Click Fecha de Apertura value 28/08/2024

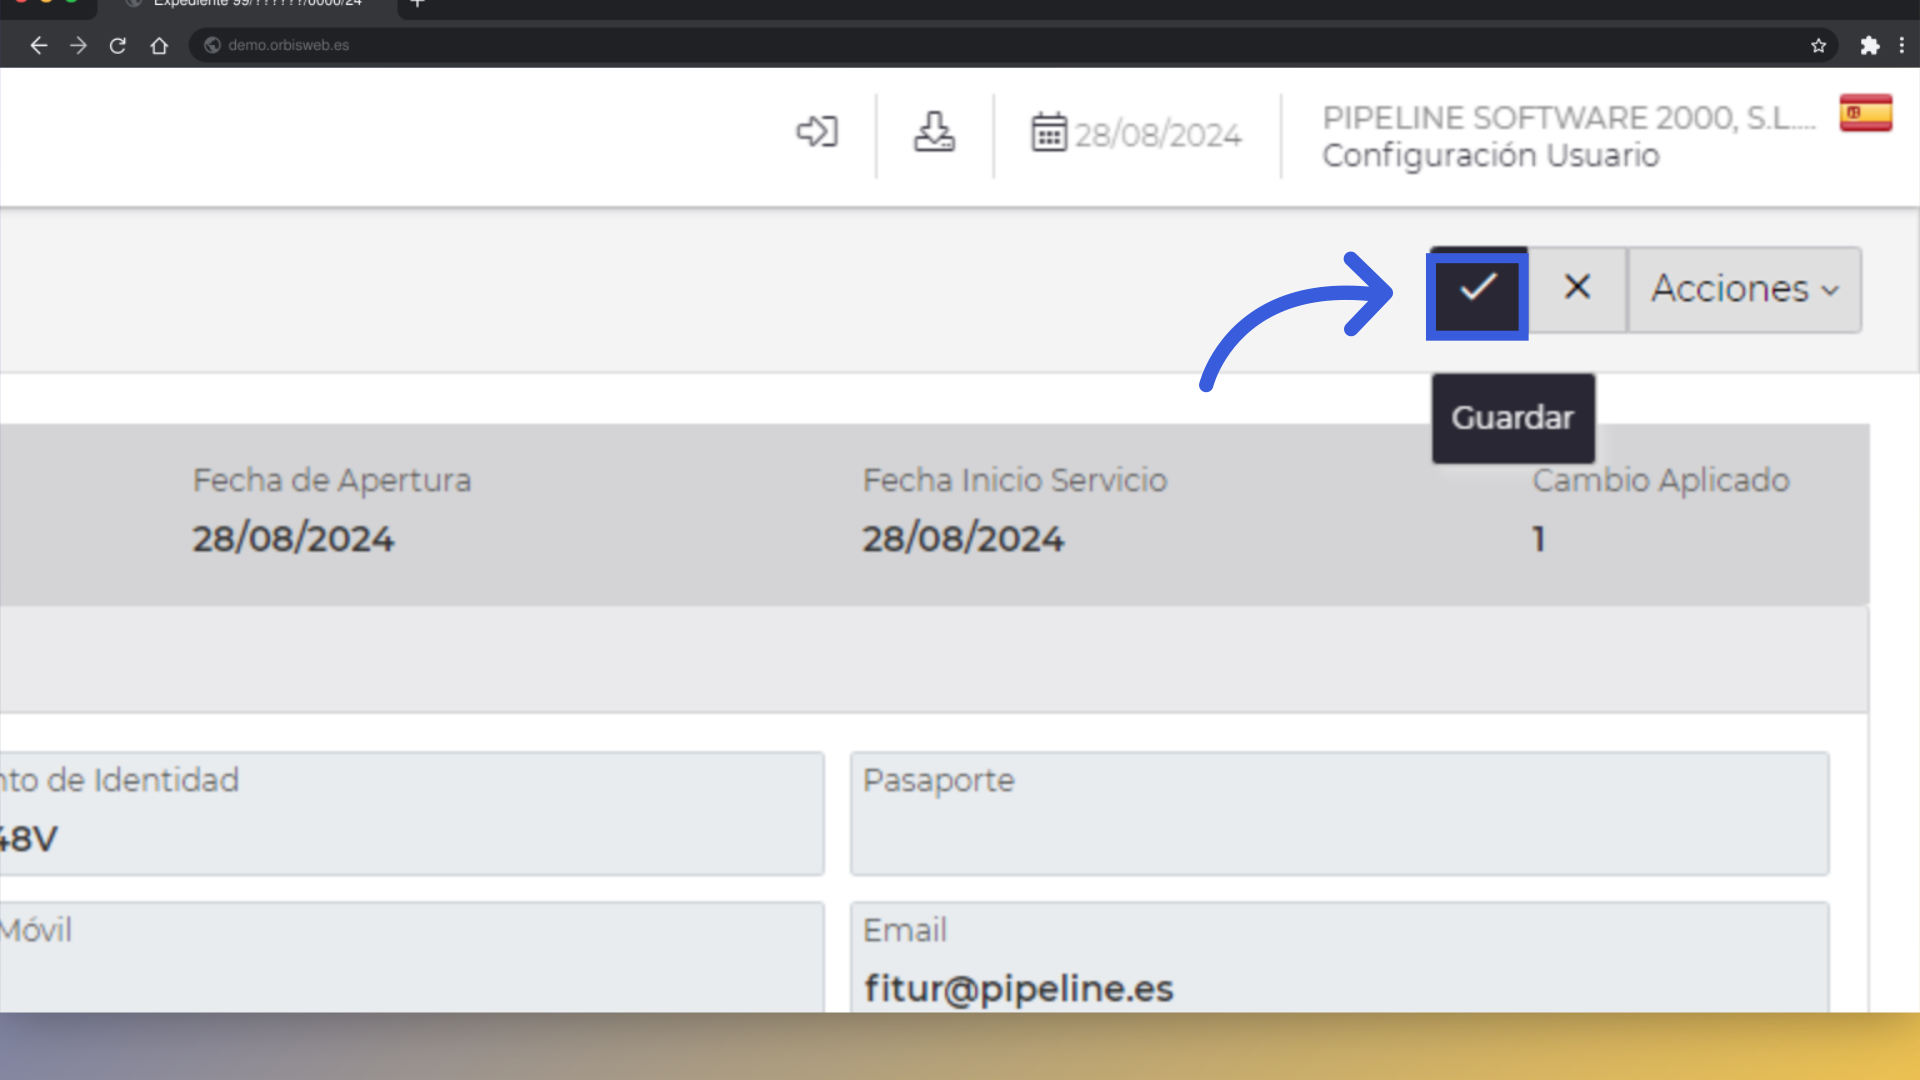coord(294,539)
